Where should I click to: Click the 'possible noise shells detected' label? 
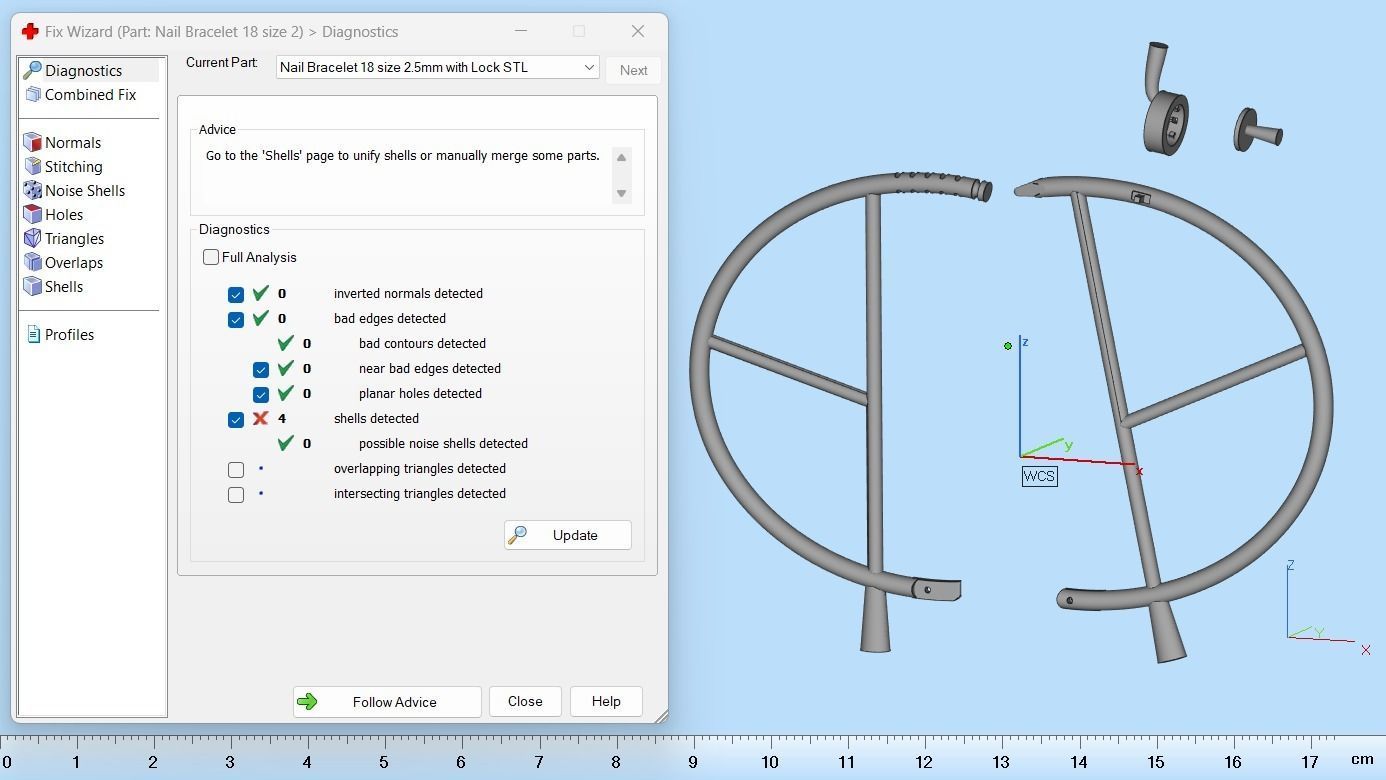click(x=443, y=443)
